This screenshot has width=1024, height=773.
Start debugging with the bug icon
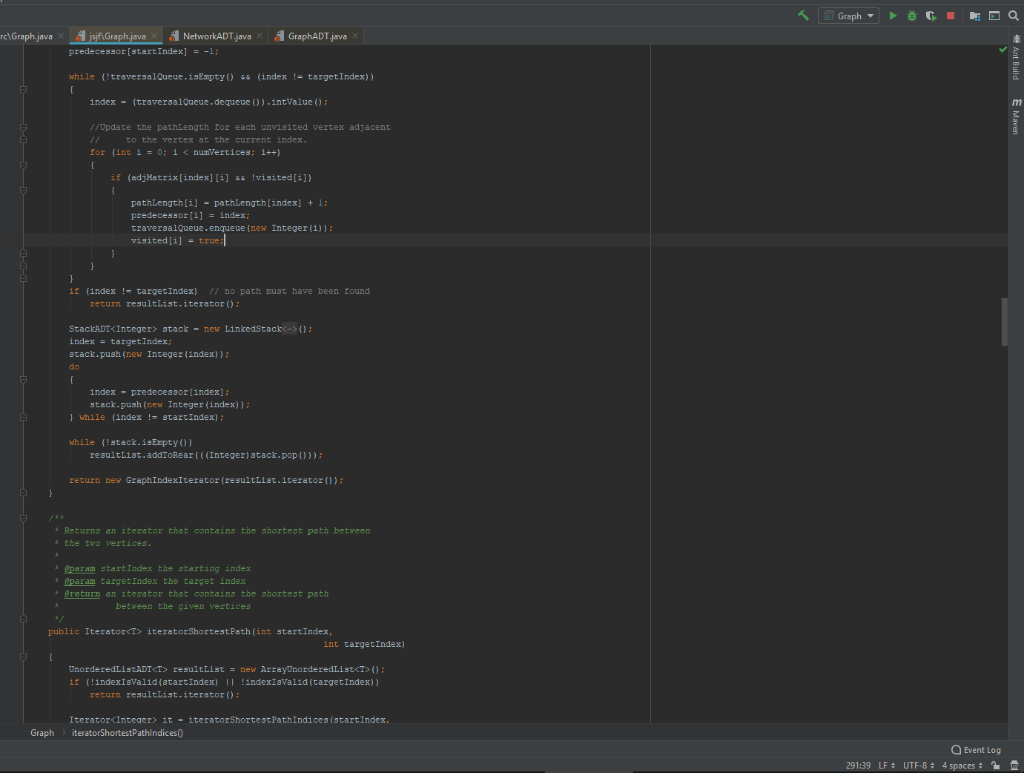pos(912,16)
